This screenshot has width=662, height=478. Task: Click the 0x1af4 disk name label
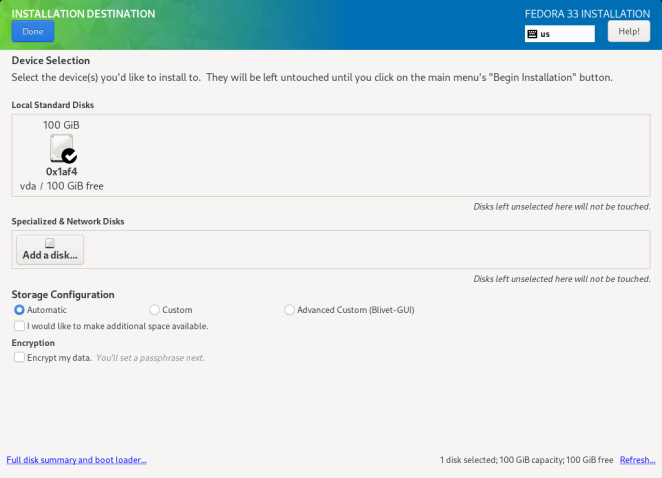[62, 172]
